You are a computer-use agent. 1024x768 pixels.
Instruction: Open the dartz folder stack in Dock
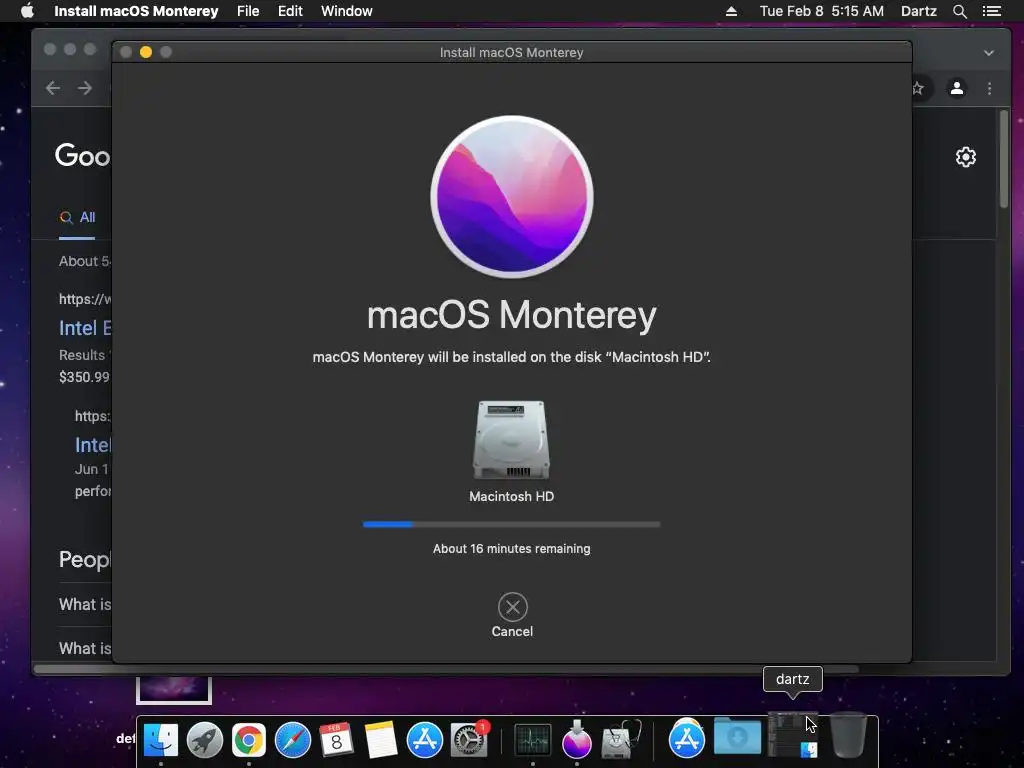coord(792,735)
